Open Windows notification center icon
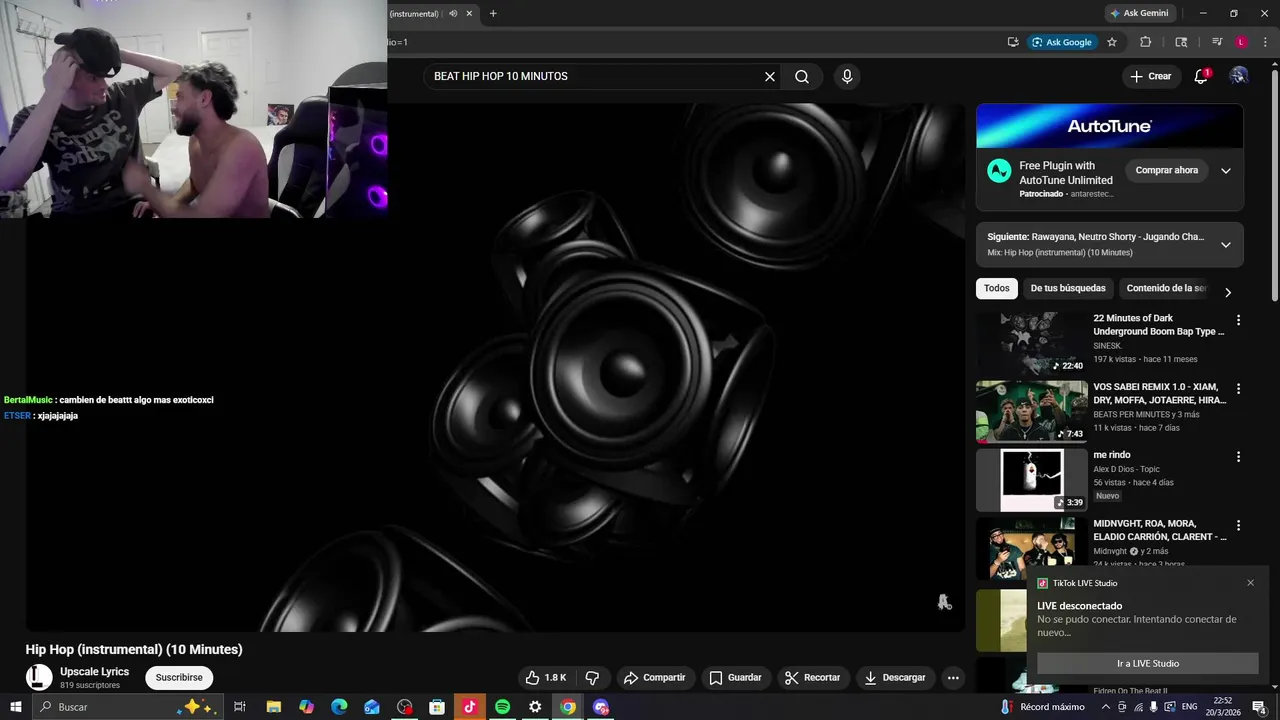This screenshot has height=720, width=1280. point(1260,707)
